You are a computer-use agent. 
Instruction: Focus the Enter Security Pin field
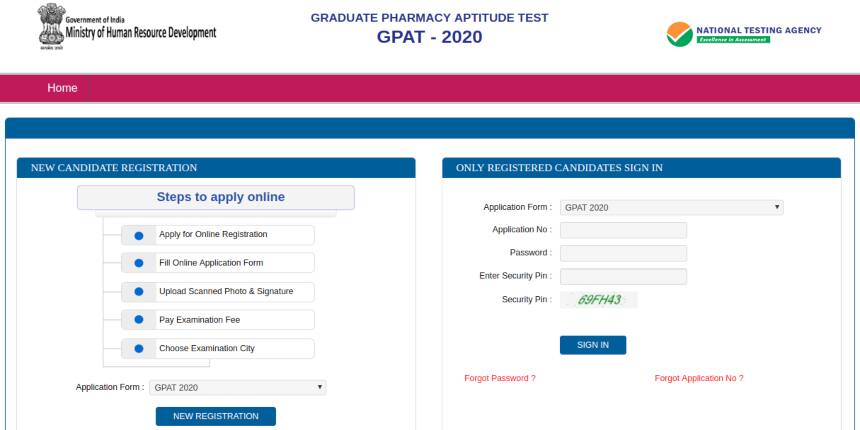[x=623, y=276]
